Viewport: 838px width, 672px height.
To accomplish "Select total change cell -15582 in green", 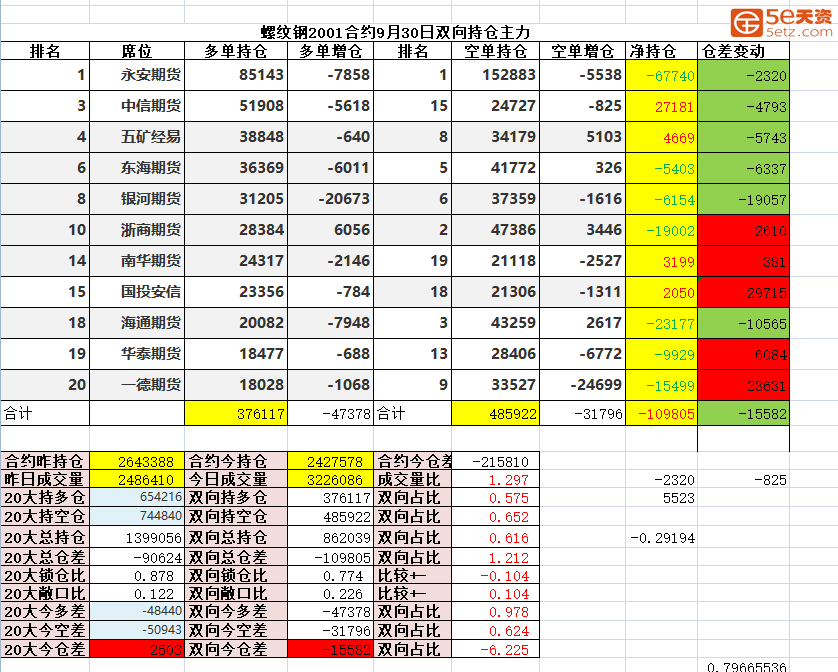I will (x=743, y=413).
